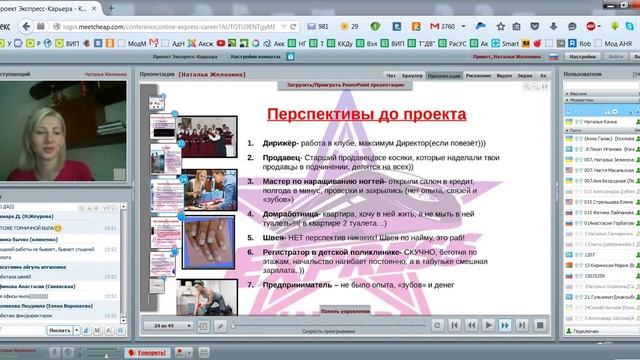Click the reload presentation circular arrow icon
The height and width of the screenshot is (360, 640).
tap(437, 325)
